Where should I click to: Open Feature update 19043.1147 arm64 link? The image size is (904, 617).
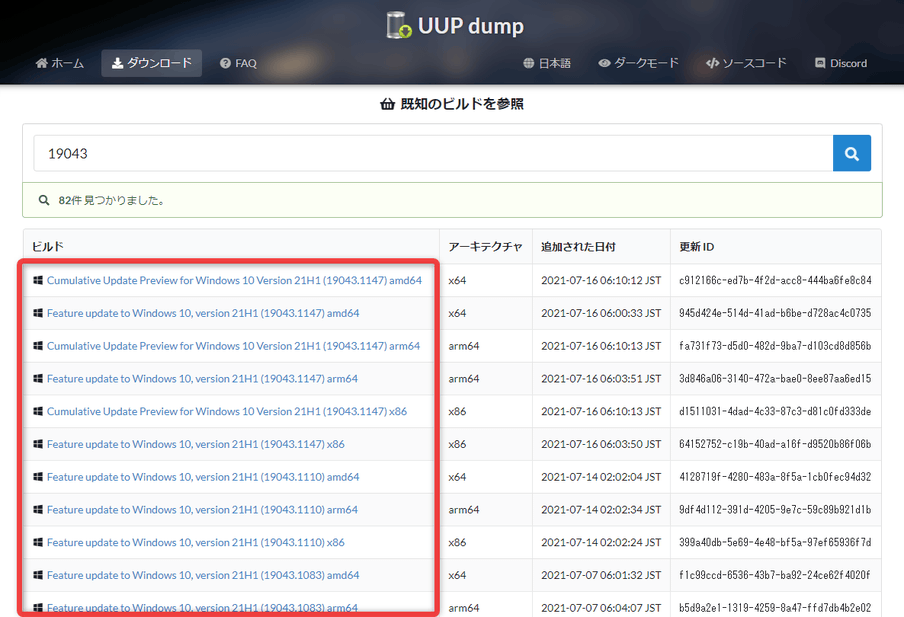[x=202, y=379]
